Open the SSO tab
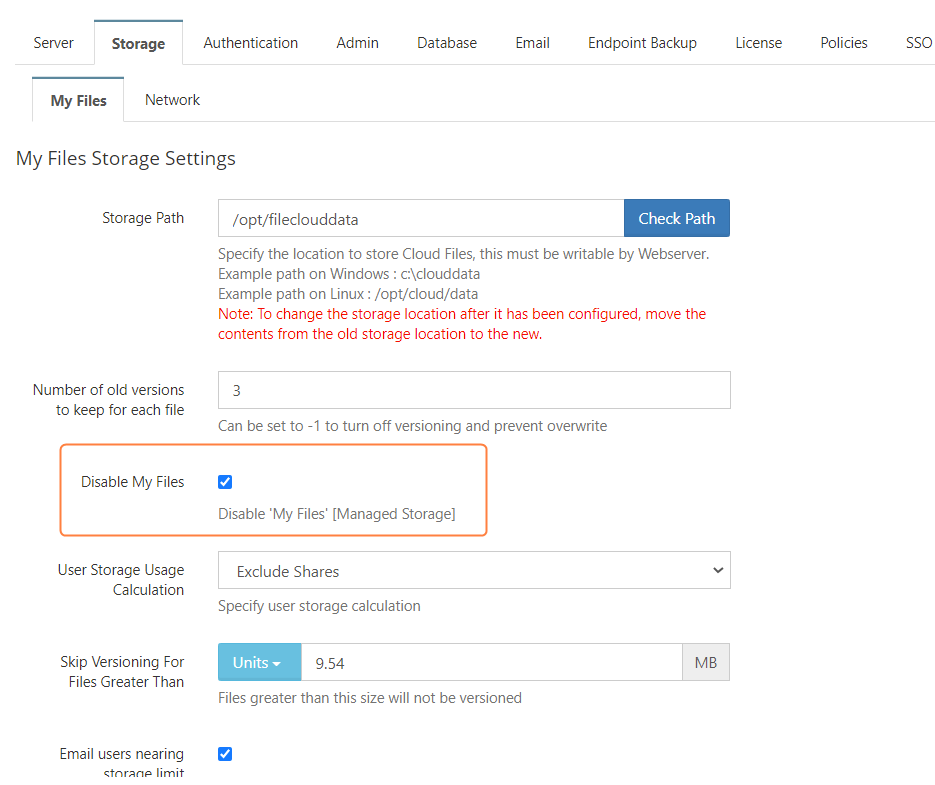 [918, 43]
